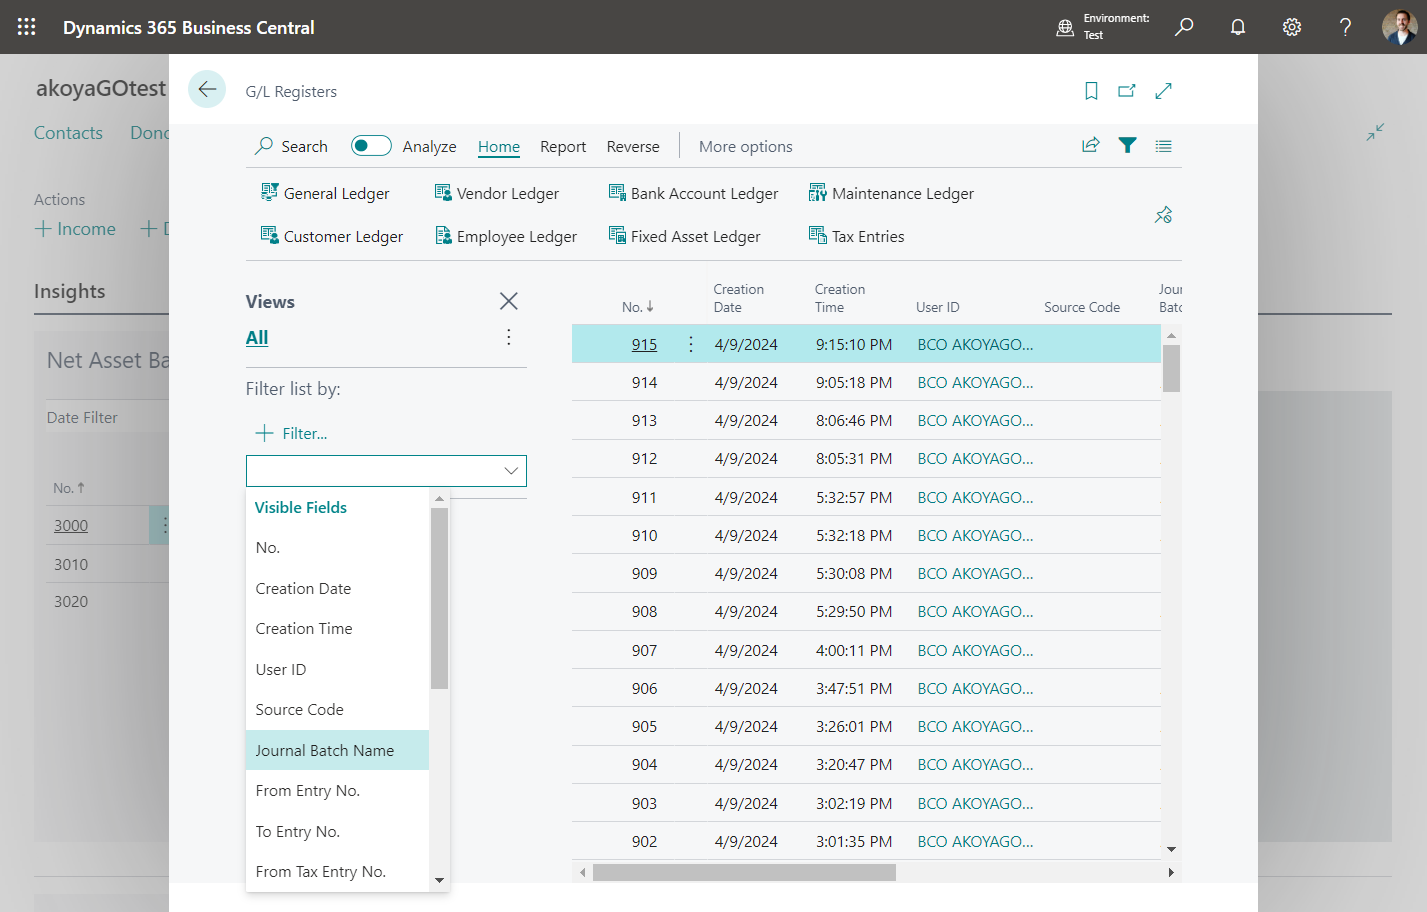
Task: Open the Environment Test indicator
Action: [1104, 27]
